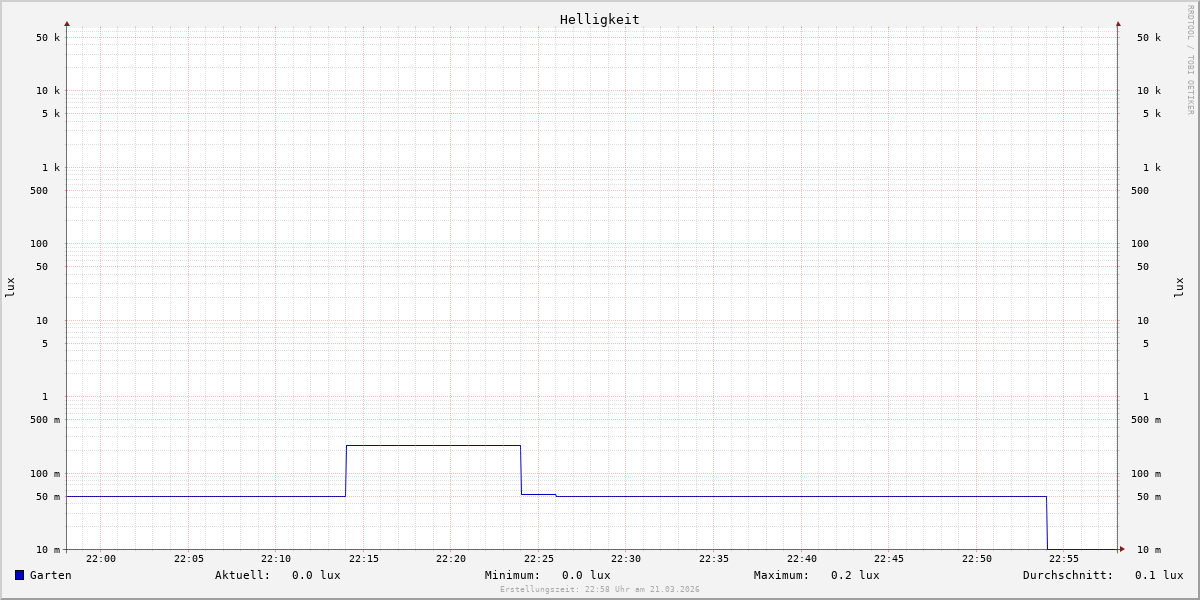
Task: Click the 0.0 lux value after Aktuell
Action: tap(316, 575)
